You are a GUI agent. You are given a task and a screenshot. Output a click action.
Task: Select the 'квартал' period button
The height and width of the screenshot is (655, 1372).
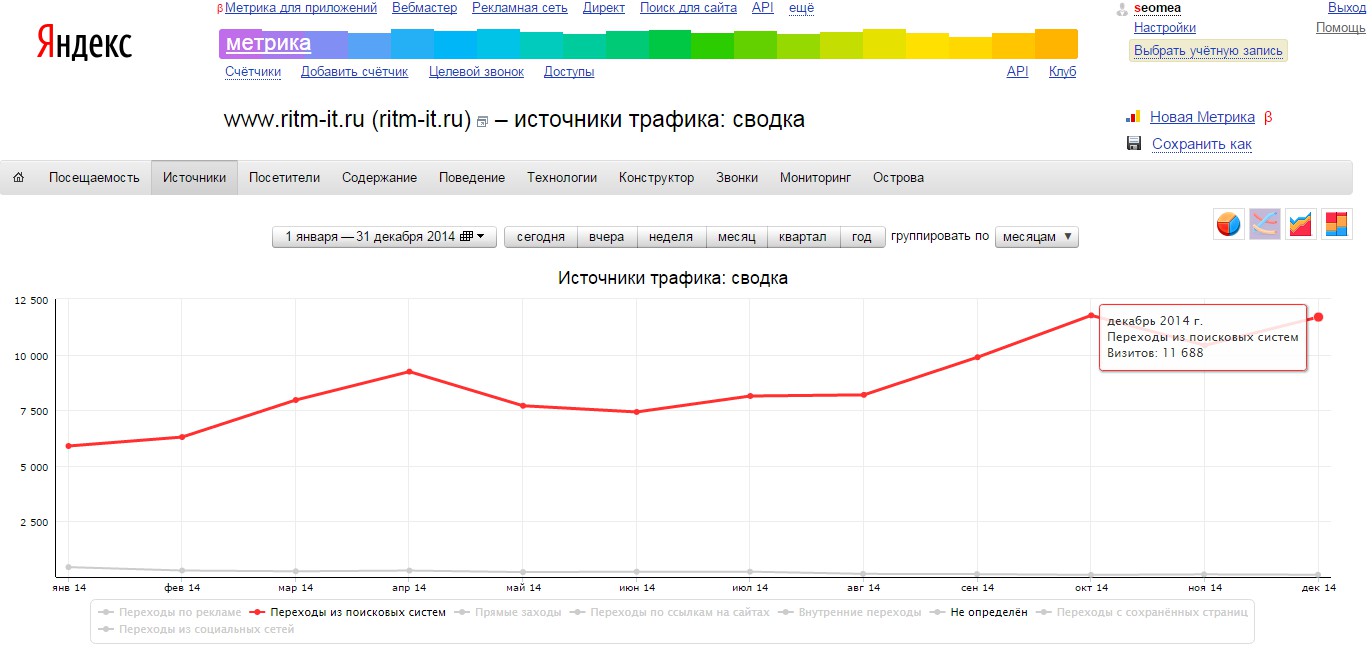coord(803,237)
